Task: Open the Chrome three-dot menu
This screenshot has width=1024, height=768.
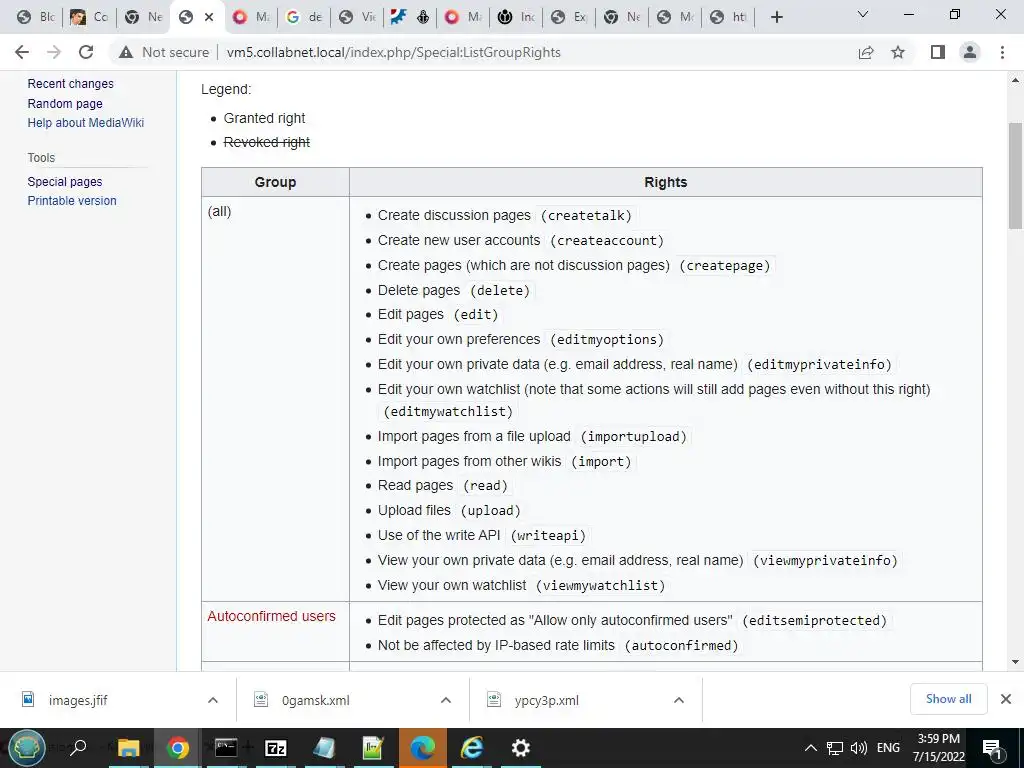Action: click(x=1002, y=52)
